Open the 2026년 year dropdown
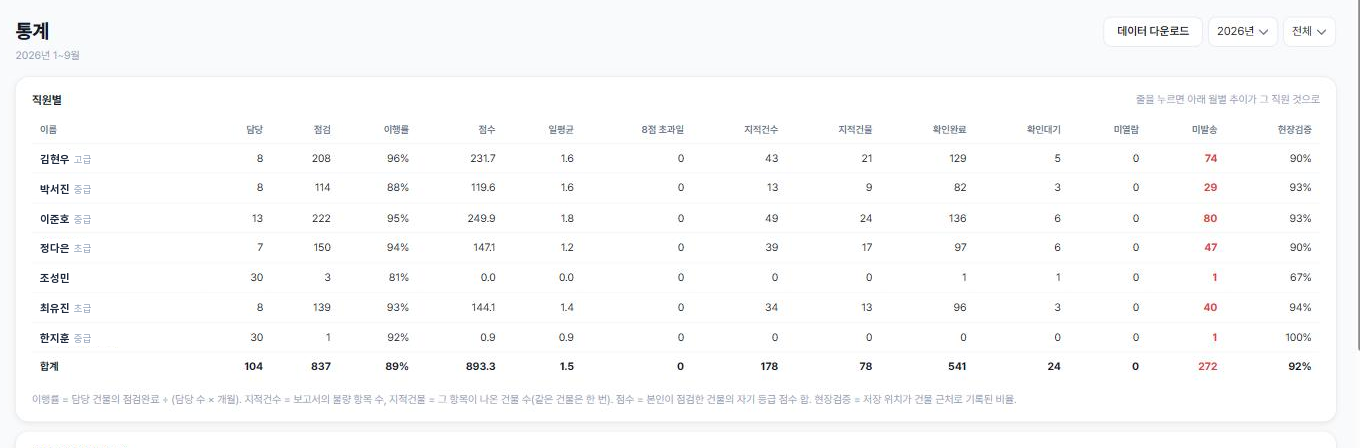This screenshot has height=448, width=1360. [x=1243, y=31]
